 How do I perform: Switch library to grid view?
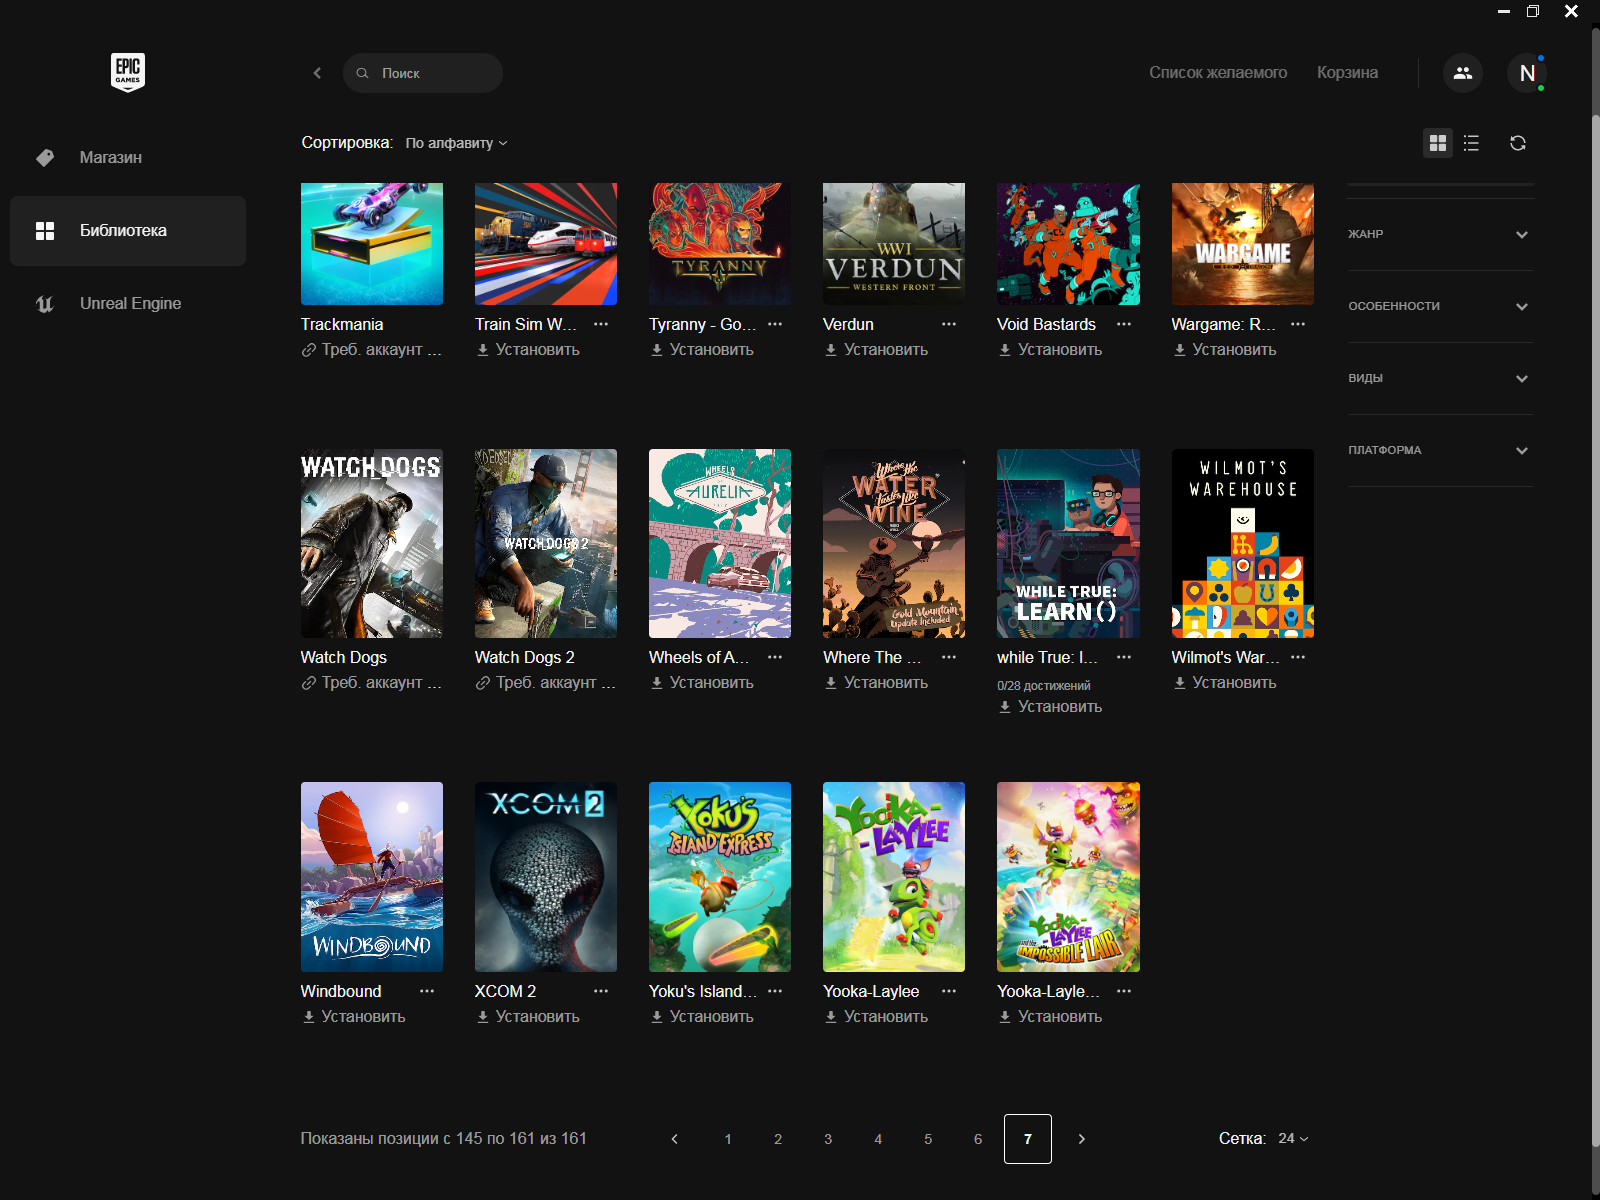[1438, 143]
